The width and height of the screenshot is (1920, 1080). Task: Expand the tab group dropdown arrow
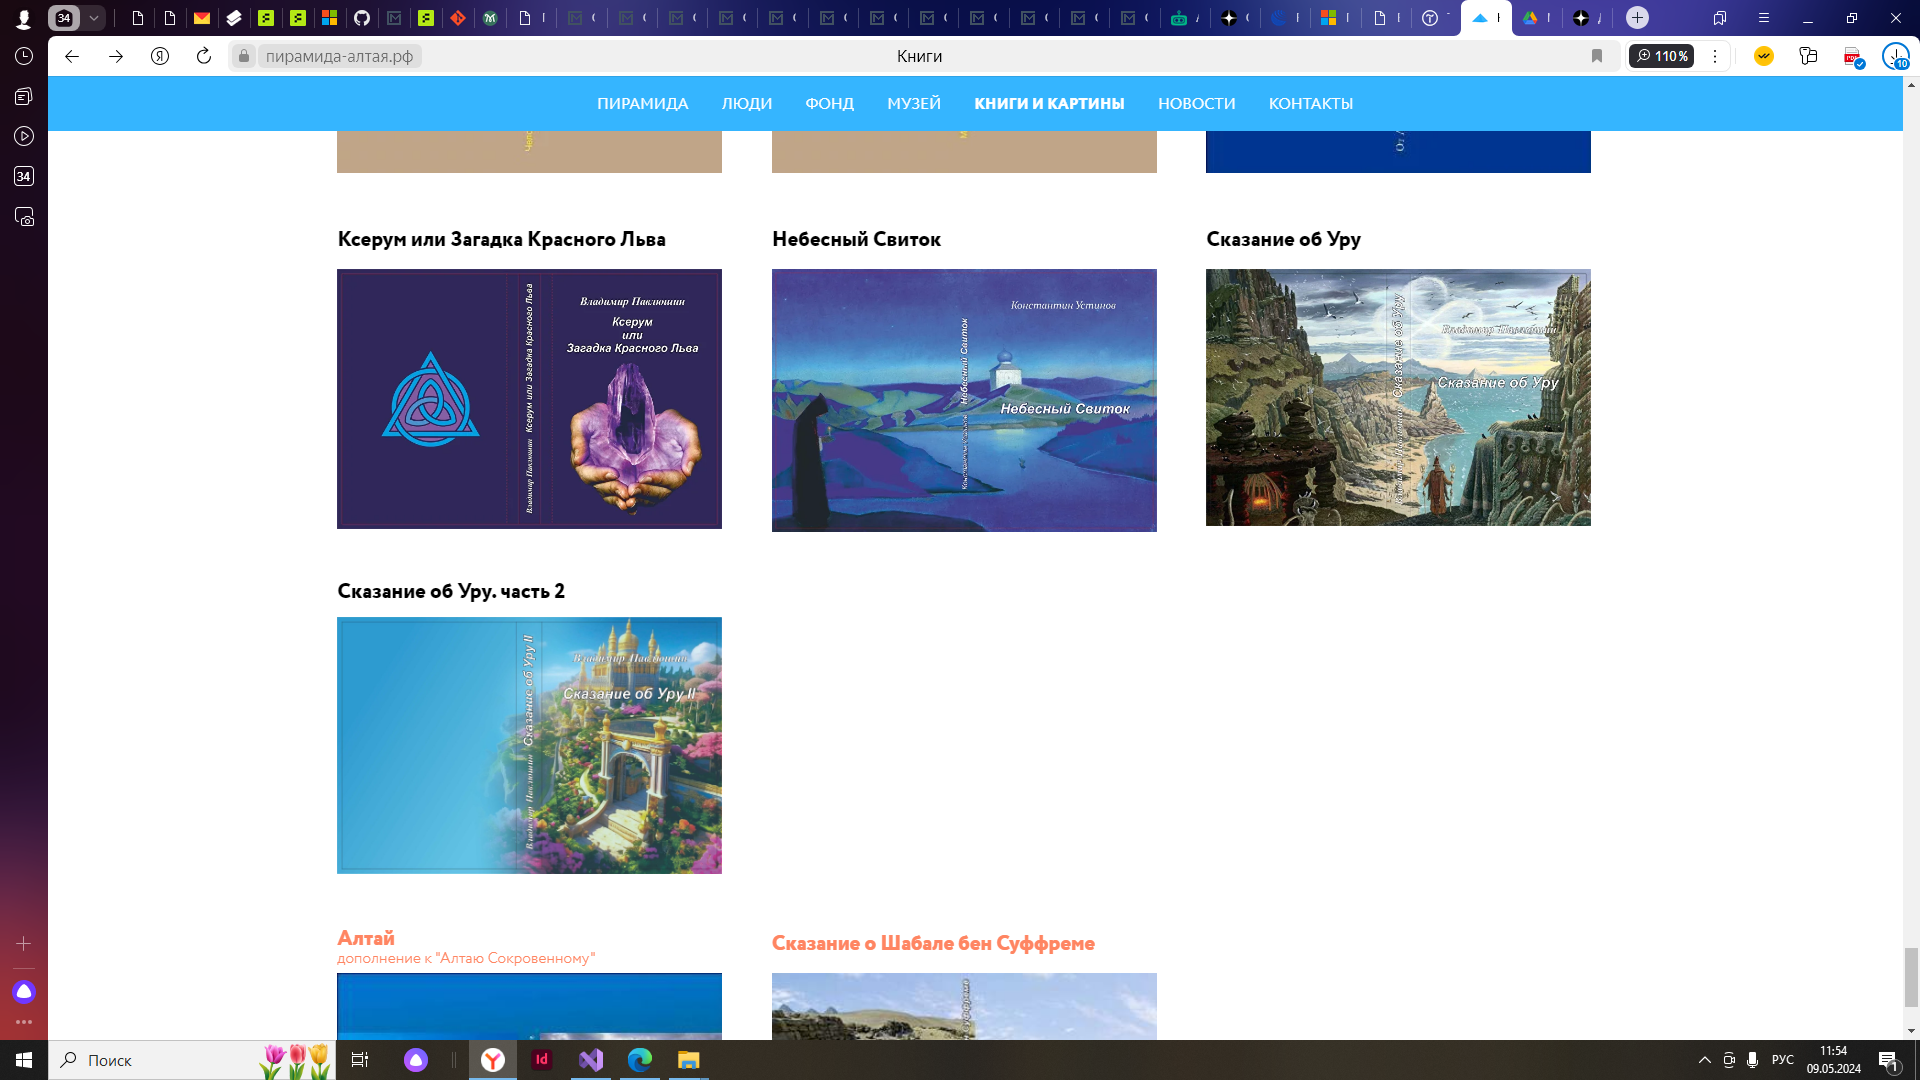(x=93, y=18)
